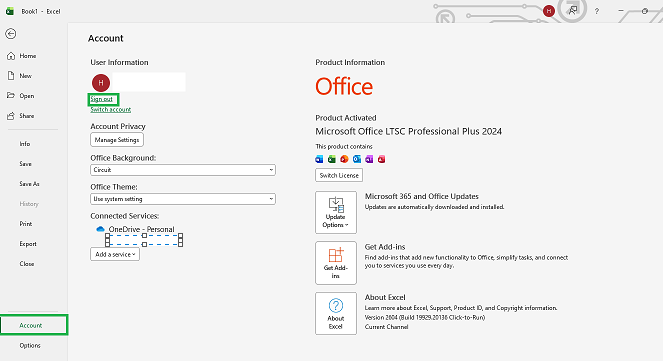Screen dimensions: 663x361
Task: Click the feedback person icon in title bar
Action: (x=573, y=10)
